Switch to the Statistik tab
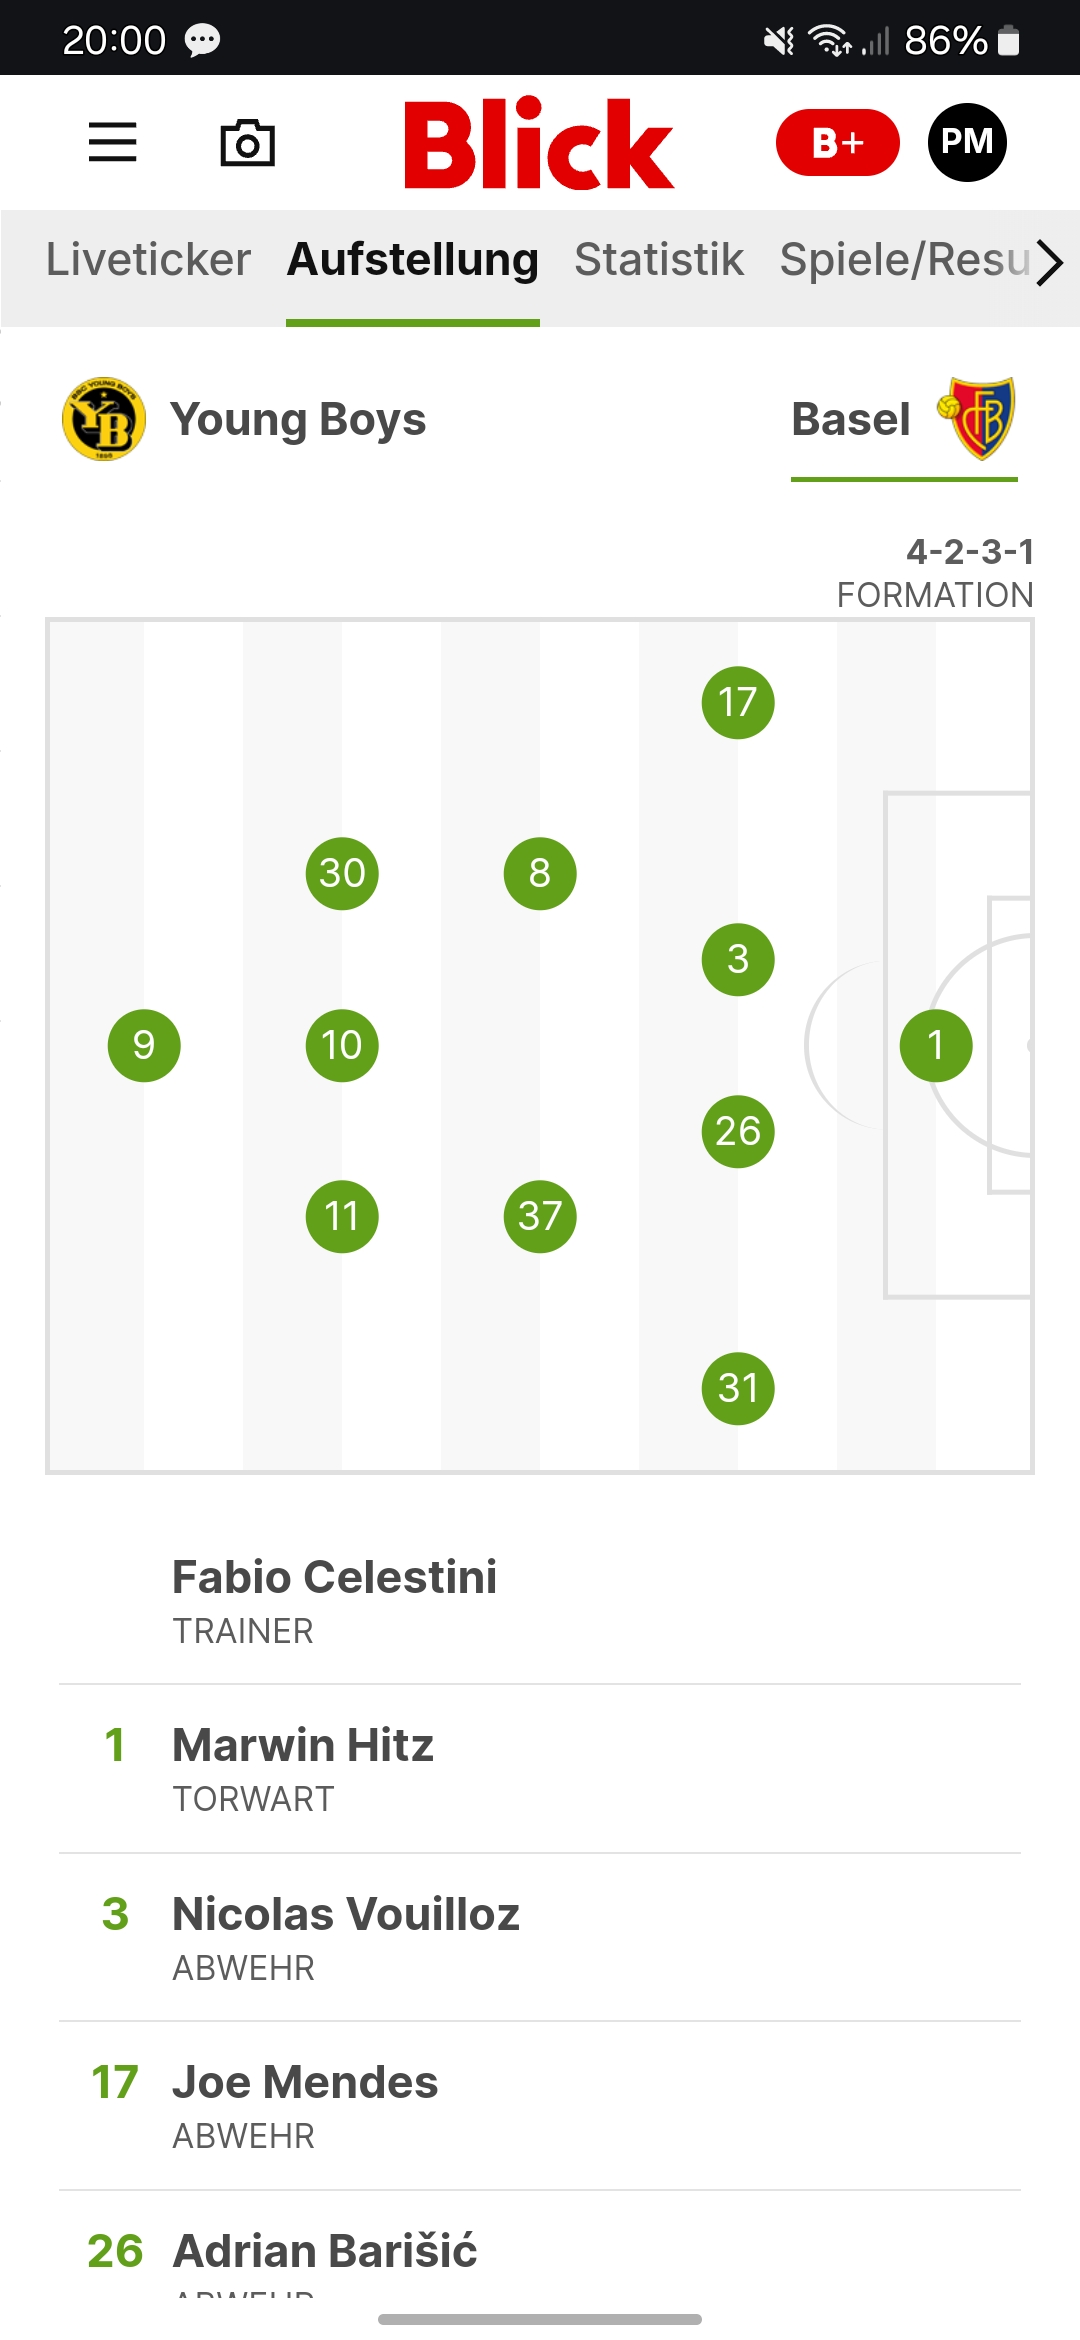 (x=659, y=260)
